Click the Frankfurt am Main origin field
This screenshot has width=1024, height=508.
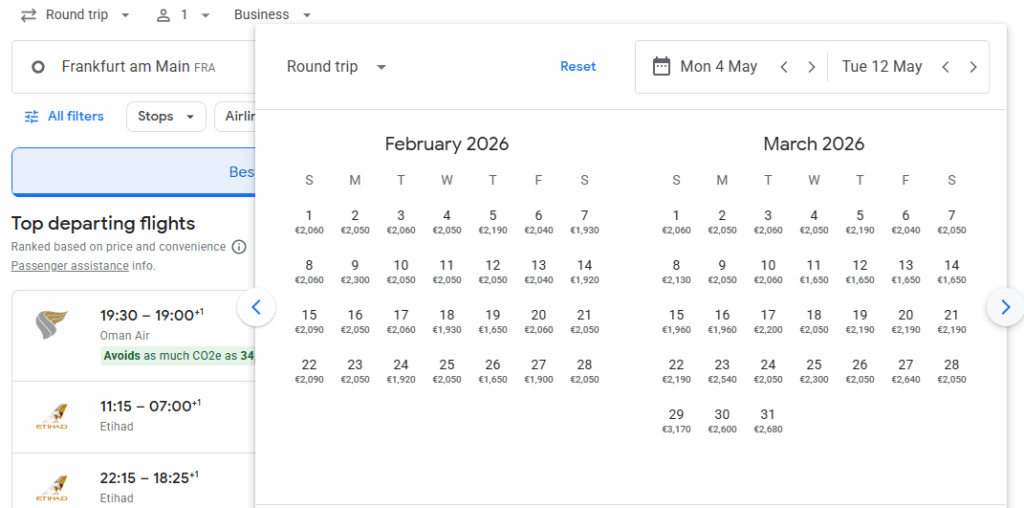pyautogui.click(x=133, y=67)
